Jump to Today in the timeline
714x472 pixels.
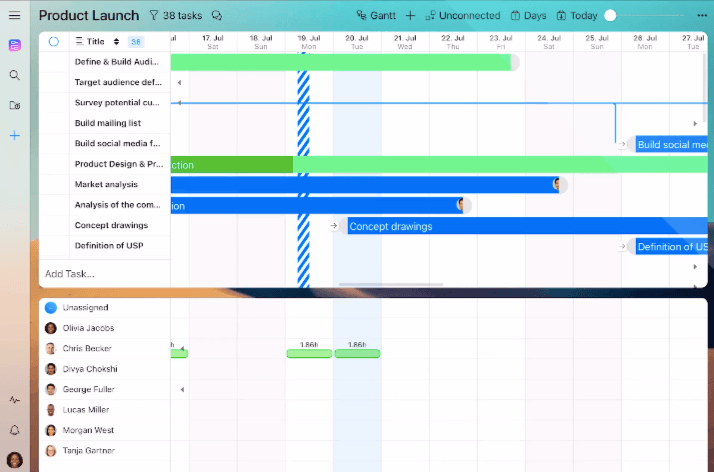tap(577, 15)
